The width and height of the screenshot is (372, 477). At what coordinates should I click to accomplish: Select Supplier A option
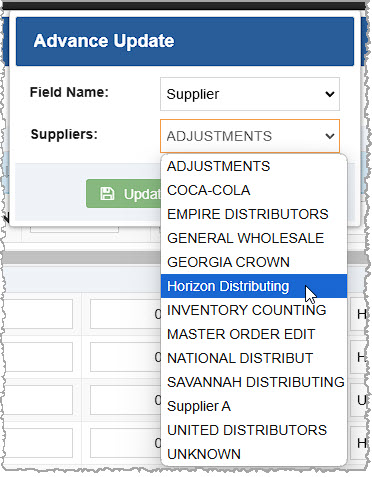[254, 406]
